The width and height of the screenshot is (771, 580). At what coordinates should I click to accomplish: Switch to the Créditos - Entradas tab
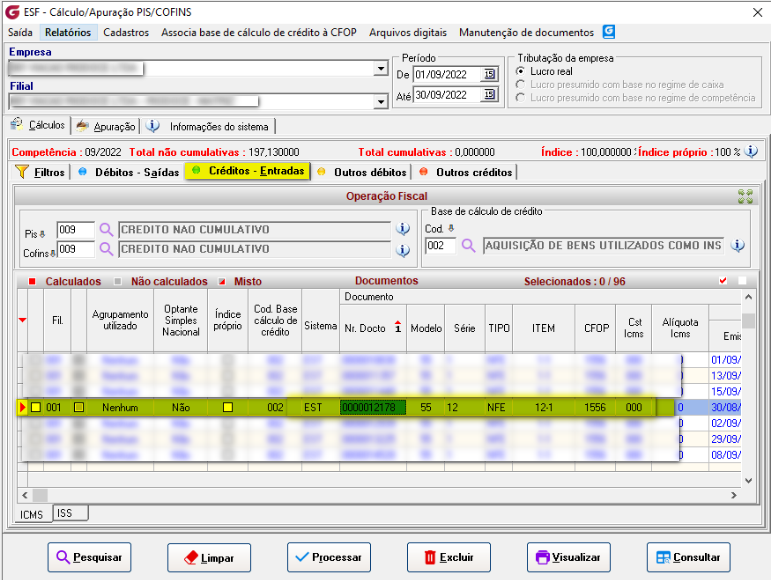[248, 171]
